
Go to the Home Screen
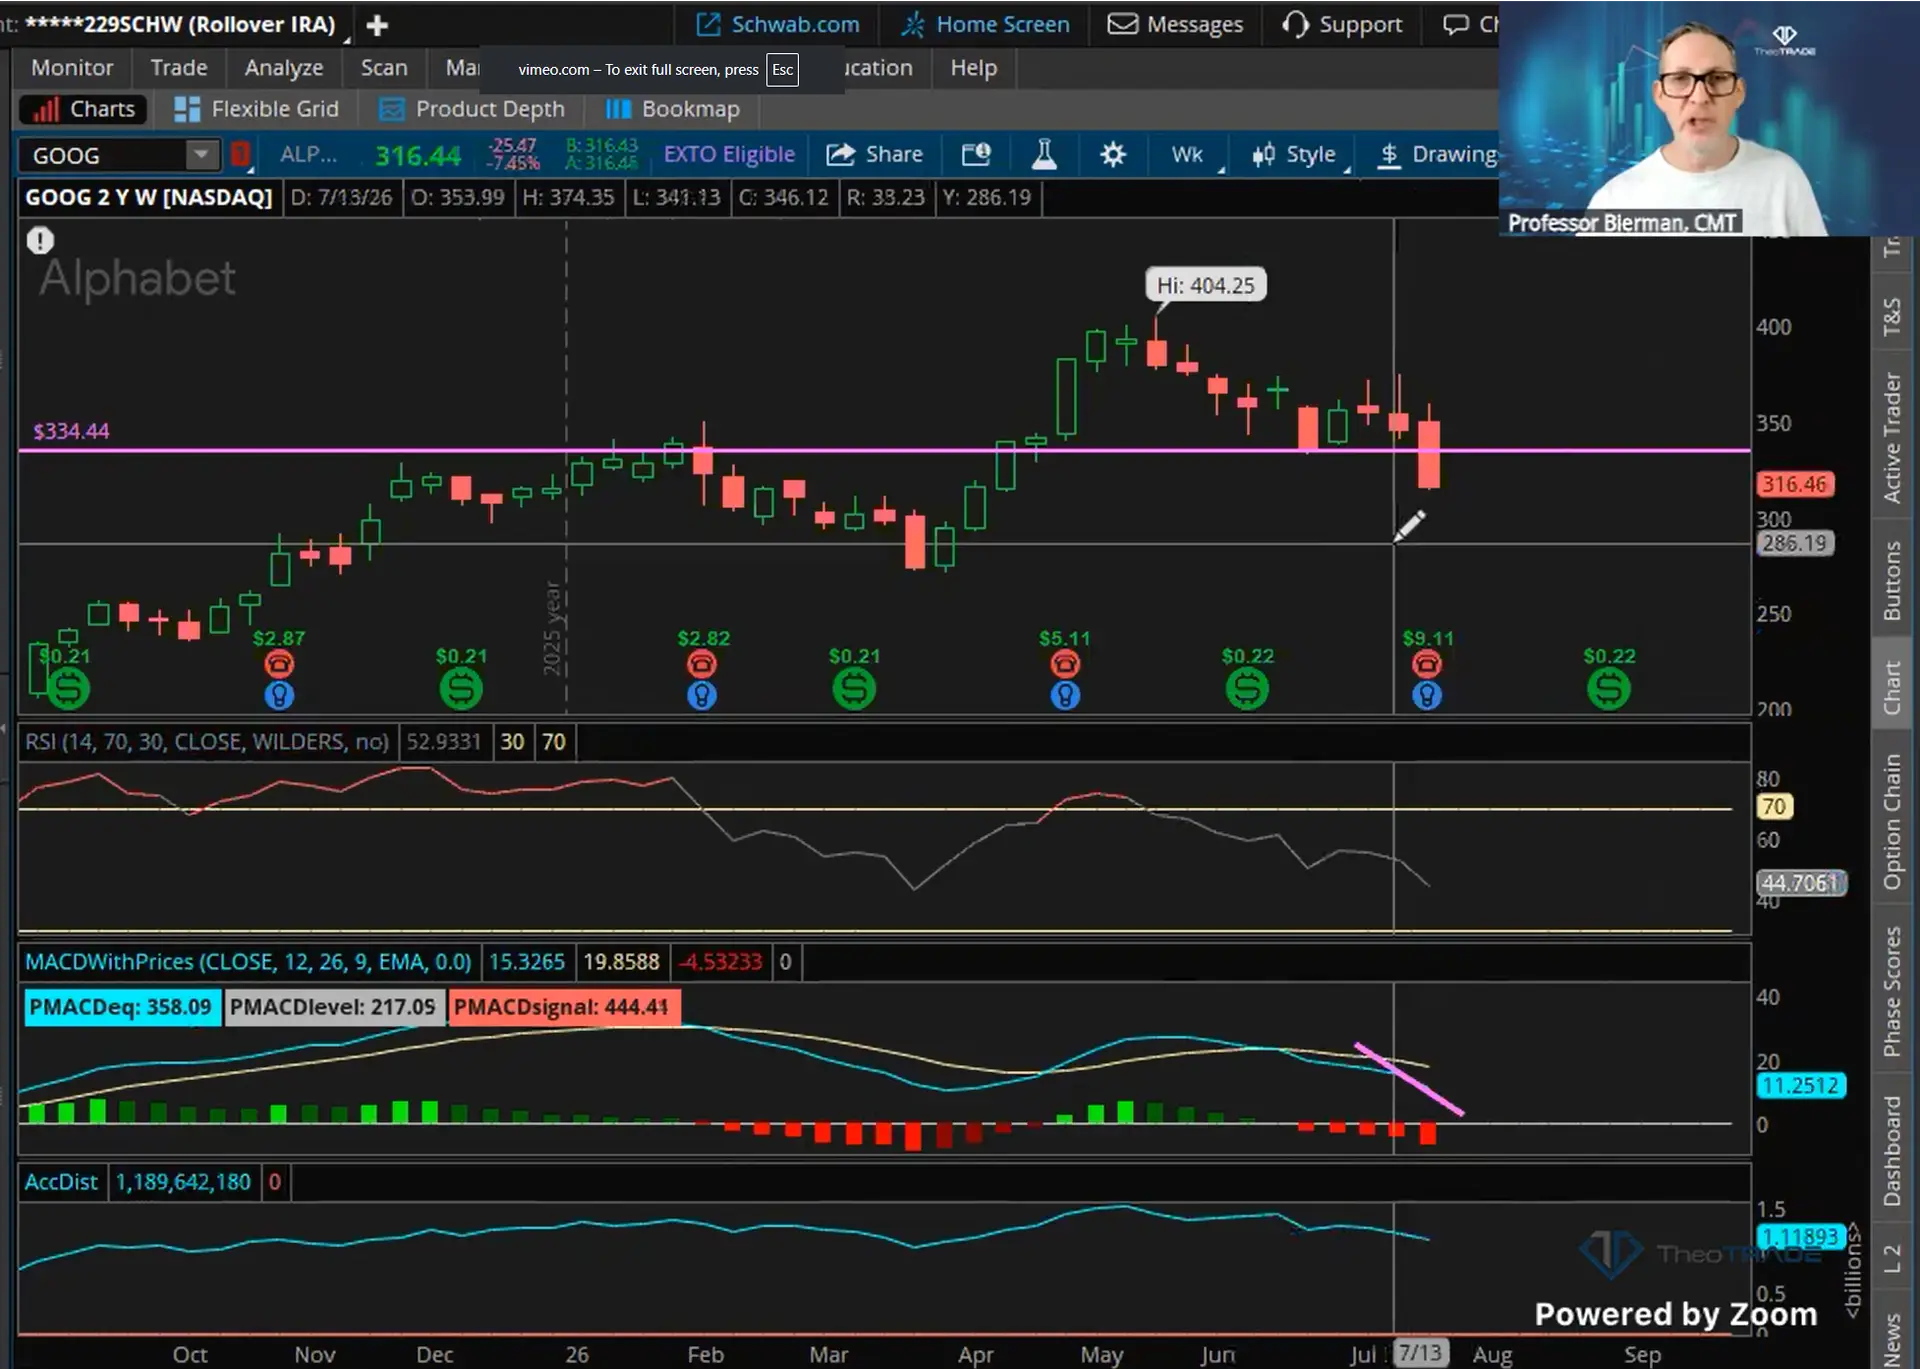pyautogui.click(x=985, y=25)
